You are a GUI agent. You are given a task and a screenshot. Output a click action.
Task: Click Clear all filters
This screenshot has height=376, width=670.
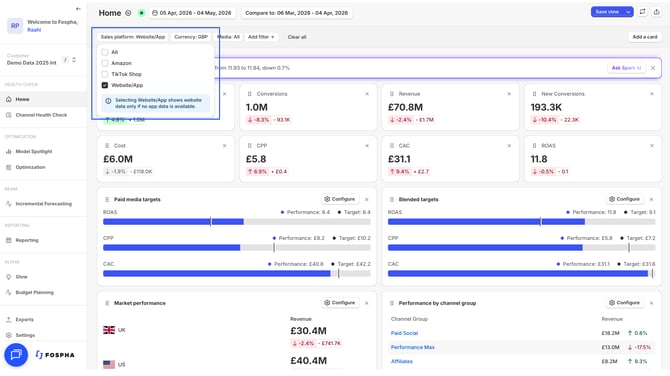297,37
